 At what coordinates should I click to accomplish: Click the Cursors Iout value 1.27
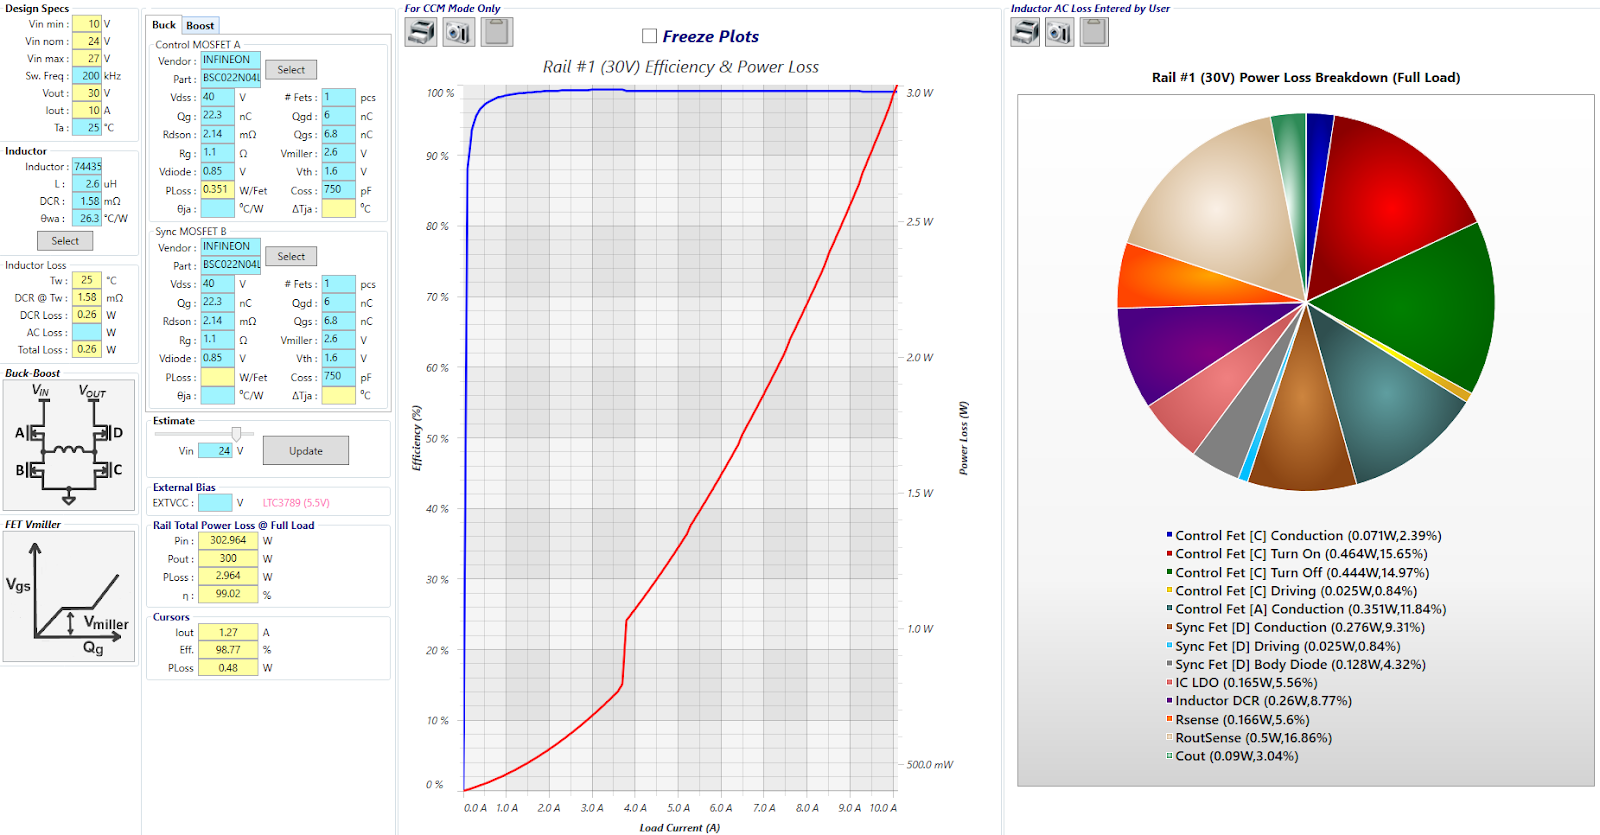pyautogui.click(x=228, y=632)
